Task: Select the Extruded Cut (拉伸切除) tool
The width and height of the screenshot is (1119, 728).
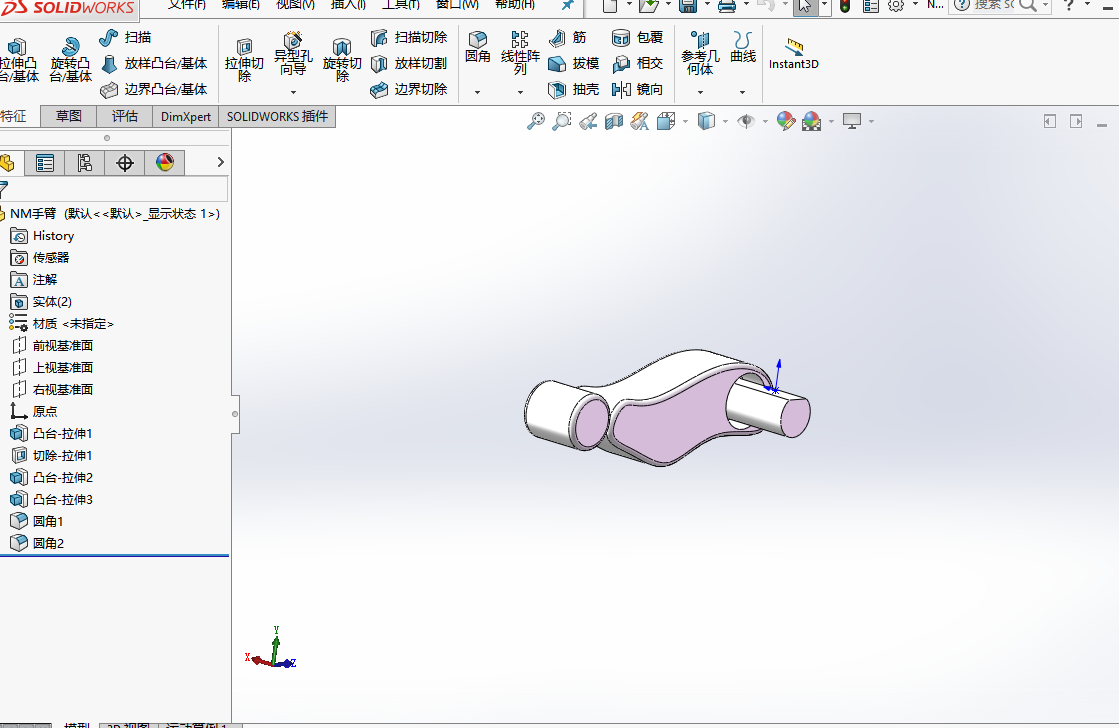Action: [244, 60]
